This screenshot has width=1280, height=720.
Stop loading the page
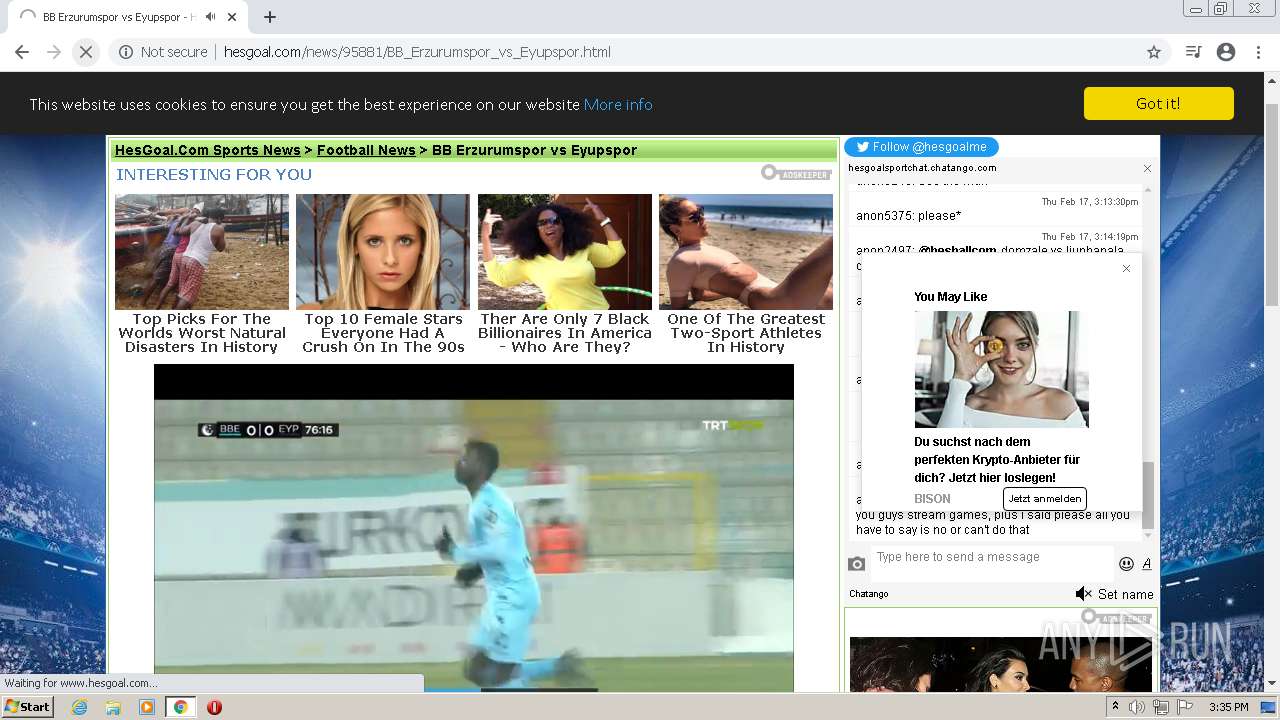click(86, 52)
